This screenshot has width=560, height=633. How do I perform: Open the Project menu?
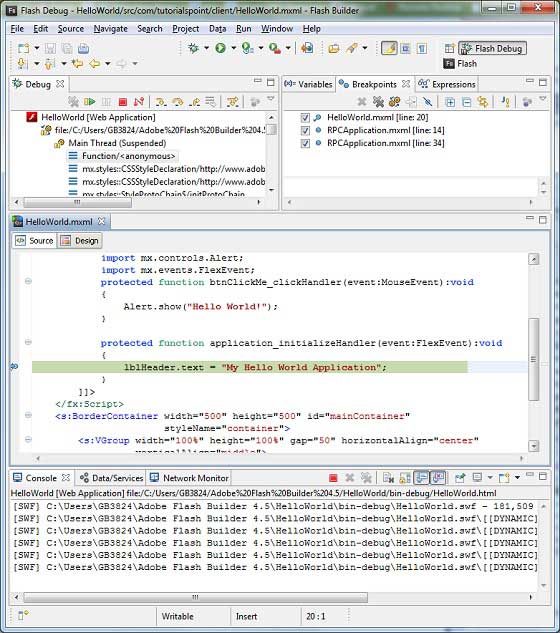pos(186,29)
